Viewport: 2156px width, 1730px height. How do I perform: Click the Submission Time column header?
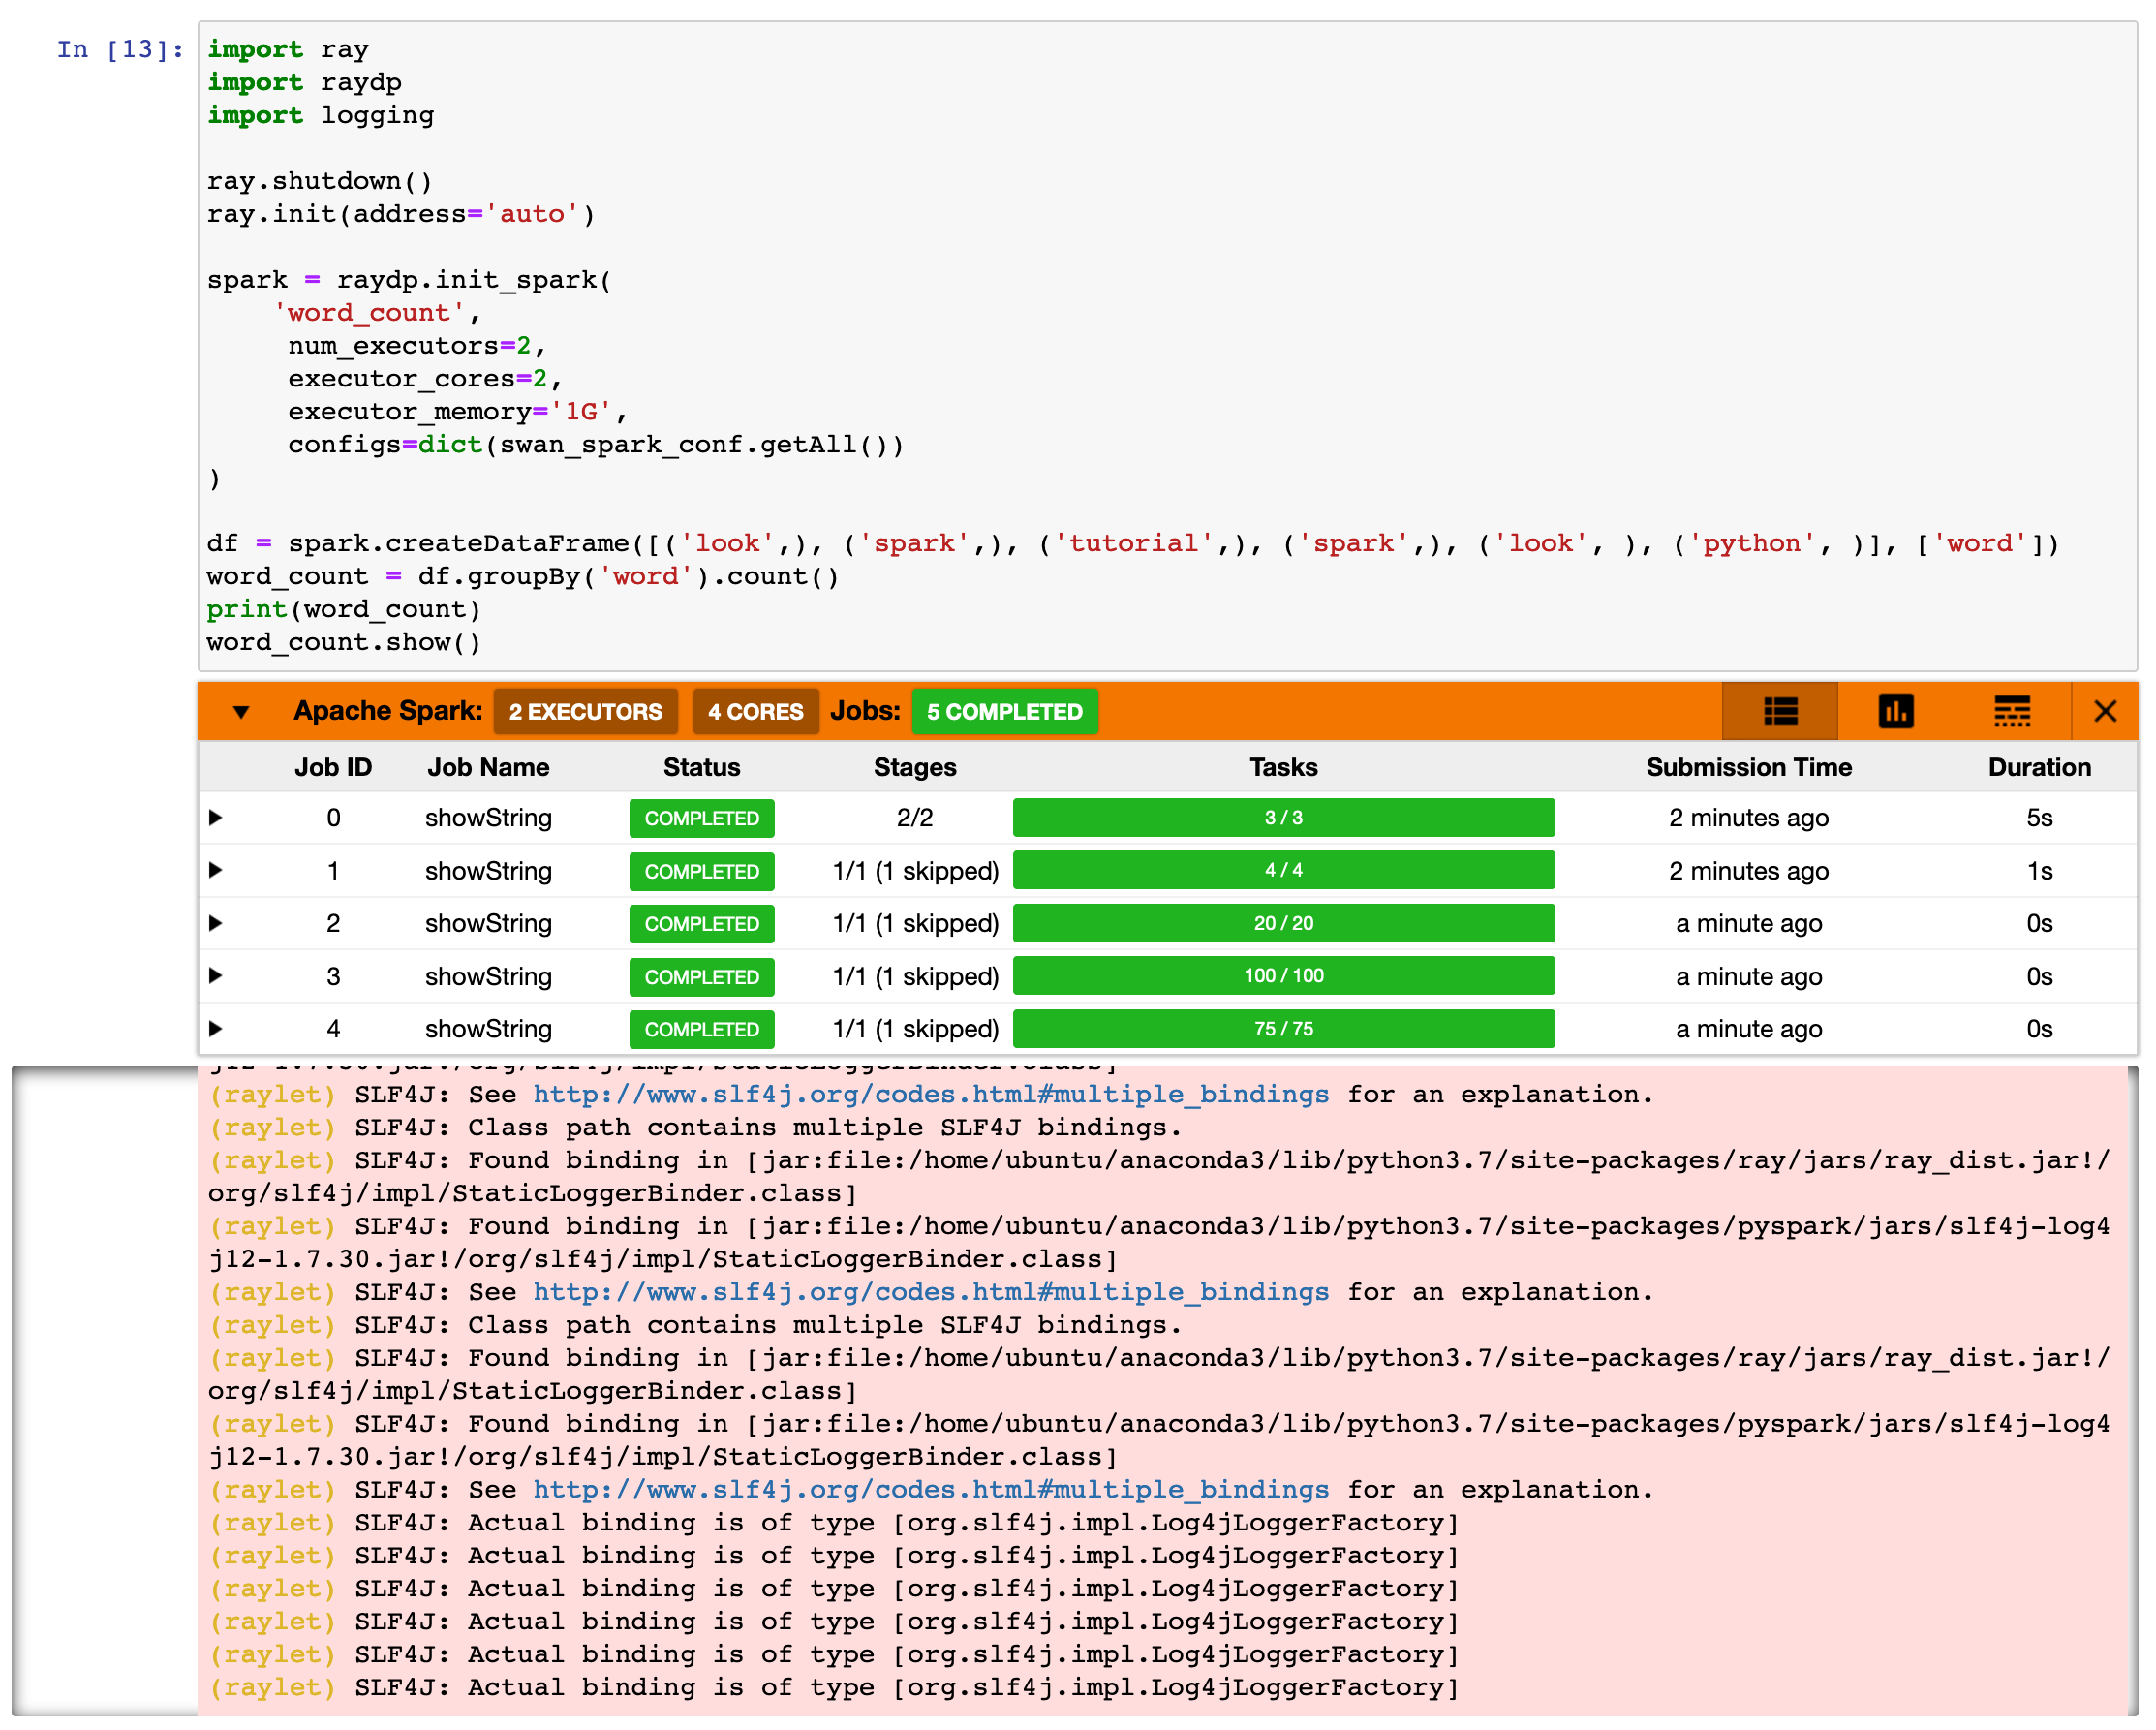click(x=1748, y=767)
